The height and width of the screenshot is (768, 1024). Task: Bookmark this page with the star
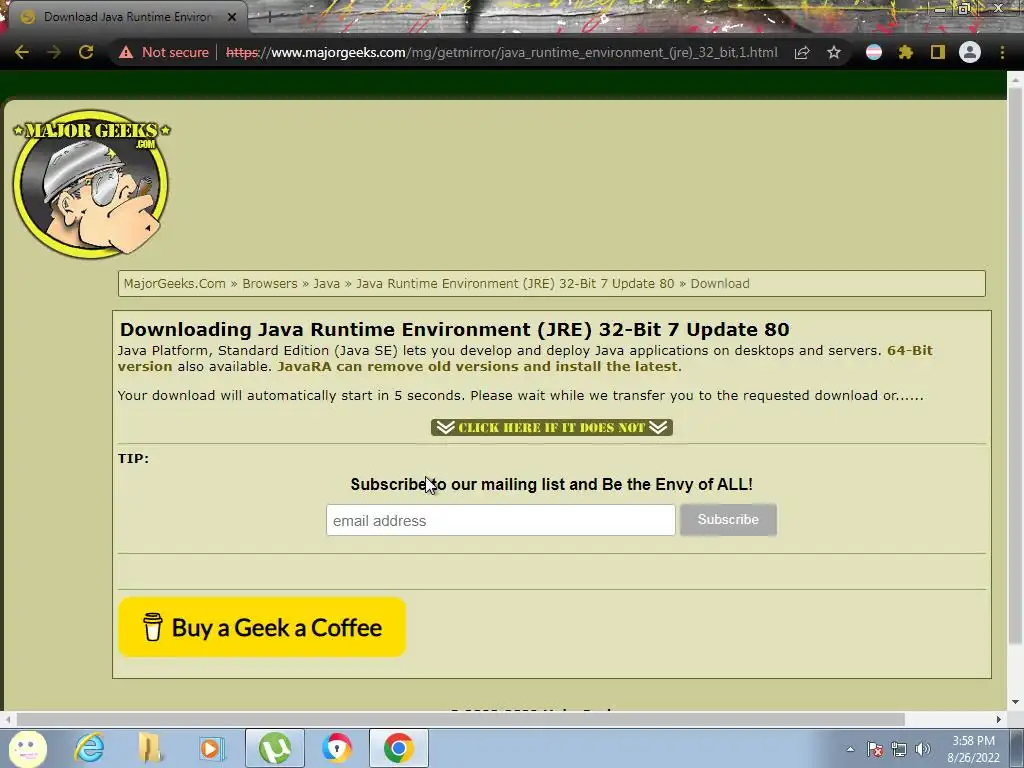834,52
